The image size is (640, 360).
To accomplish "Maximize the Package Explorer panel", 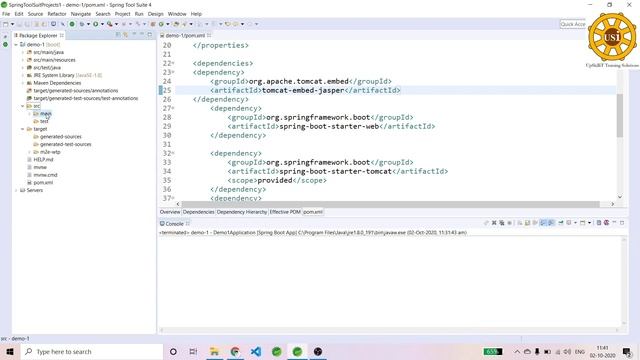I will [149, 35].
